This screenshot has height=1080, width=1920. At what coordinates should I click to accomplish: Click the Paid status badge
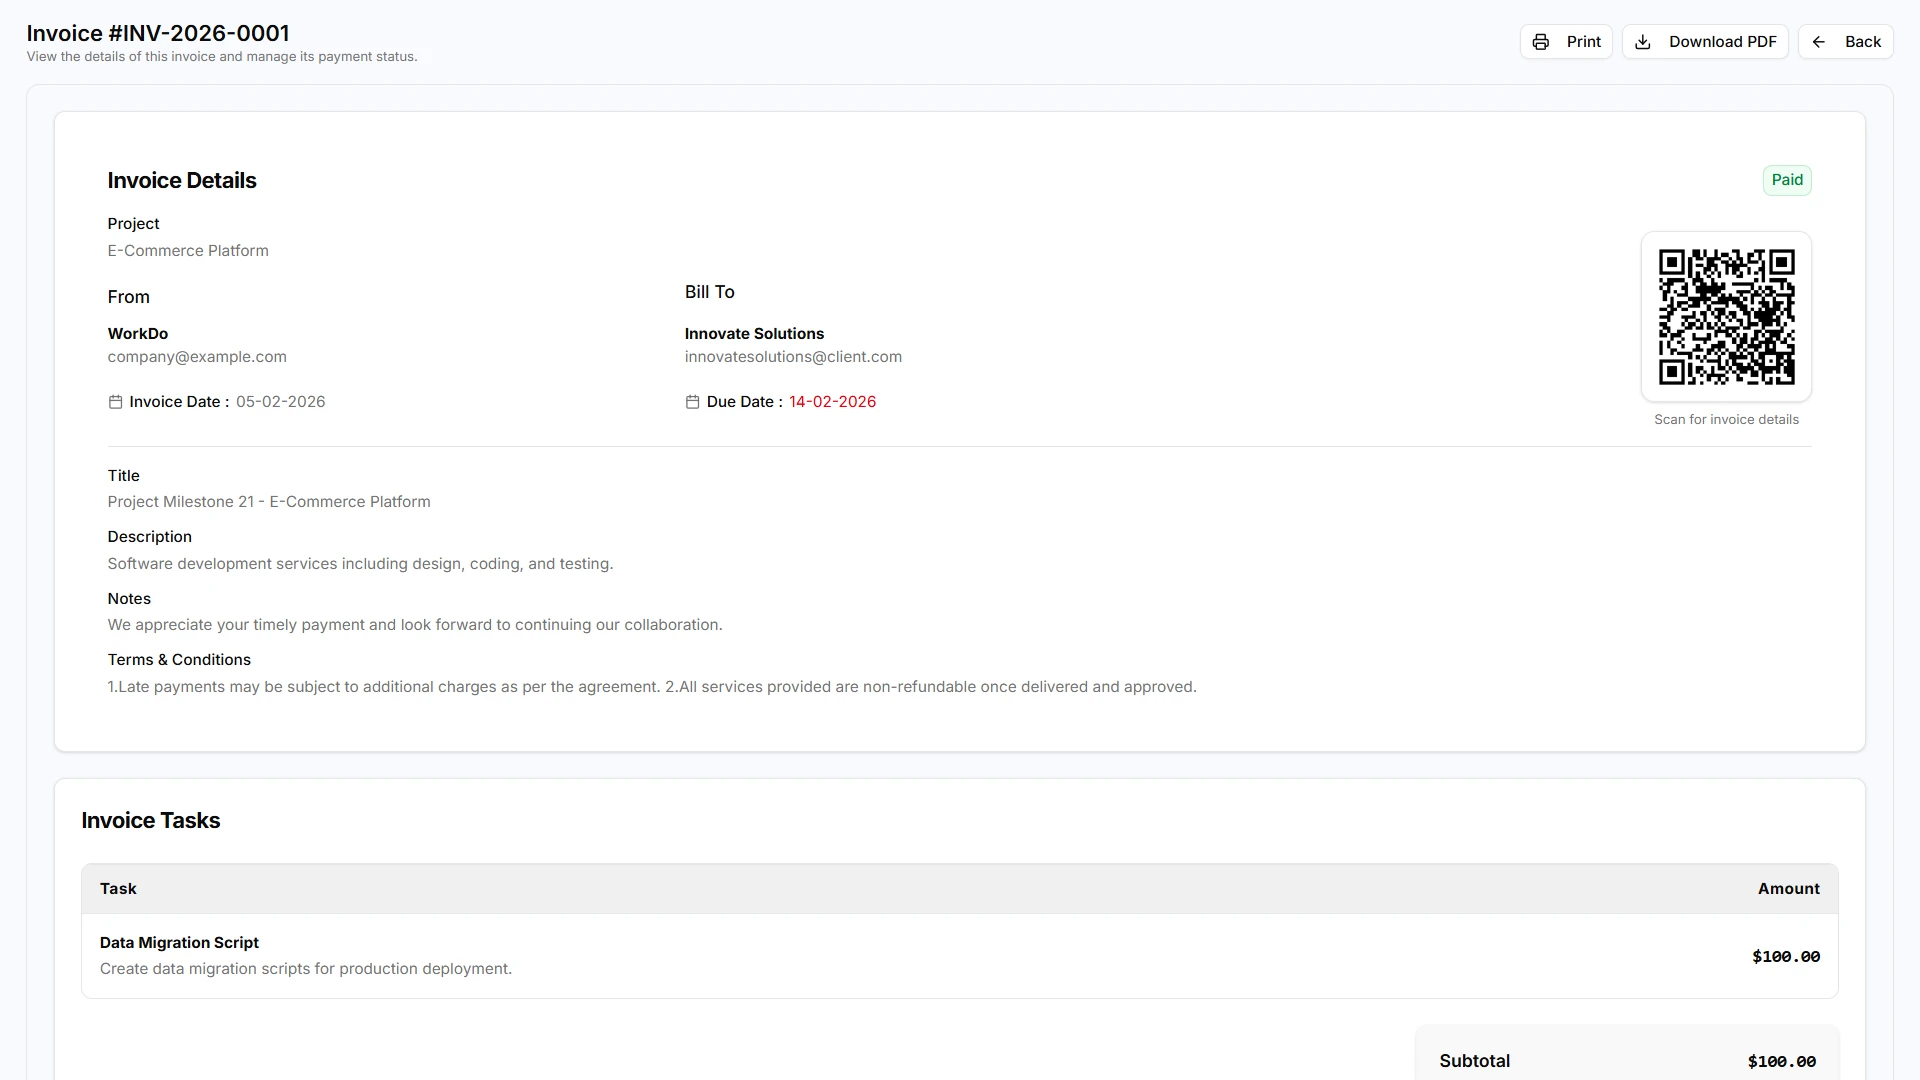tap(1787, 180)
